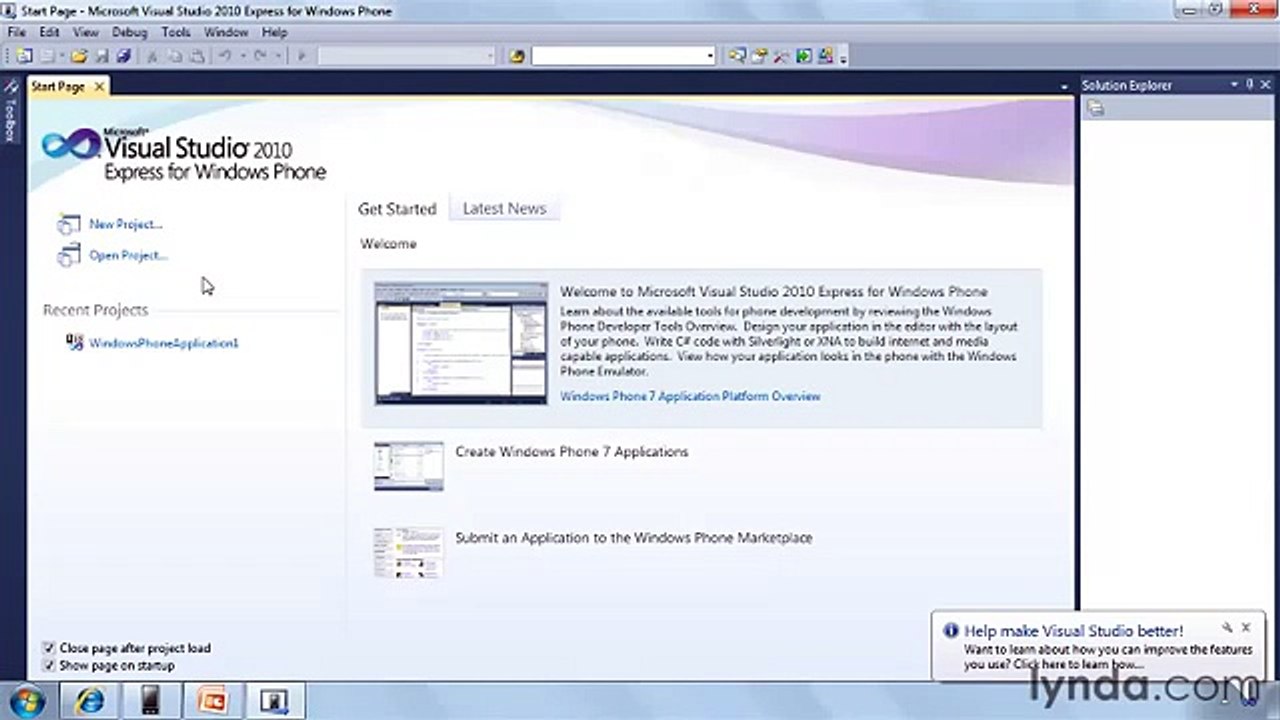Screen dimensions: 1280x720
Task: Open the Find combo box dropdown arrow
Action: (x=710, y=56)
